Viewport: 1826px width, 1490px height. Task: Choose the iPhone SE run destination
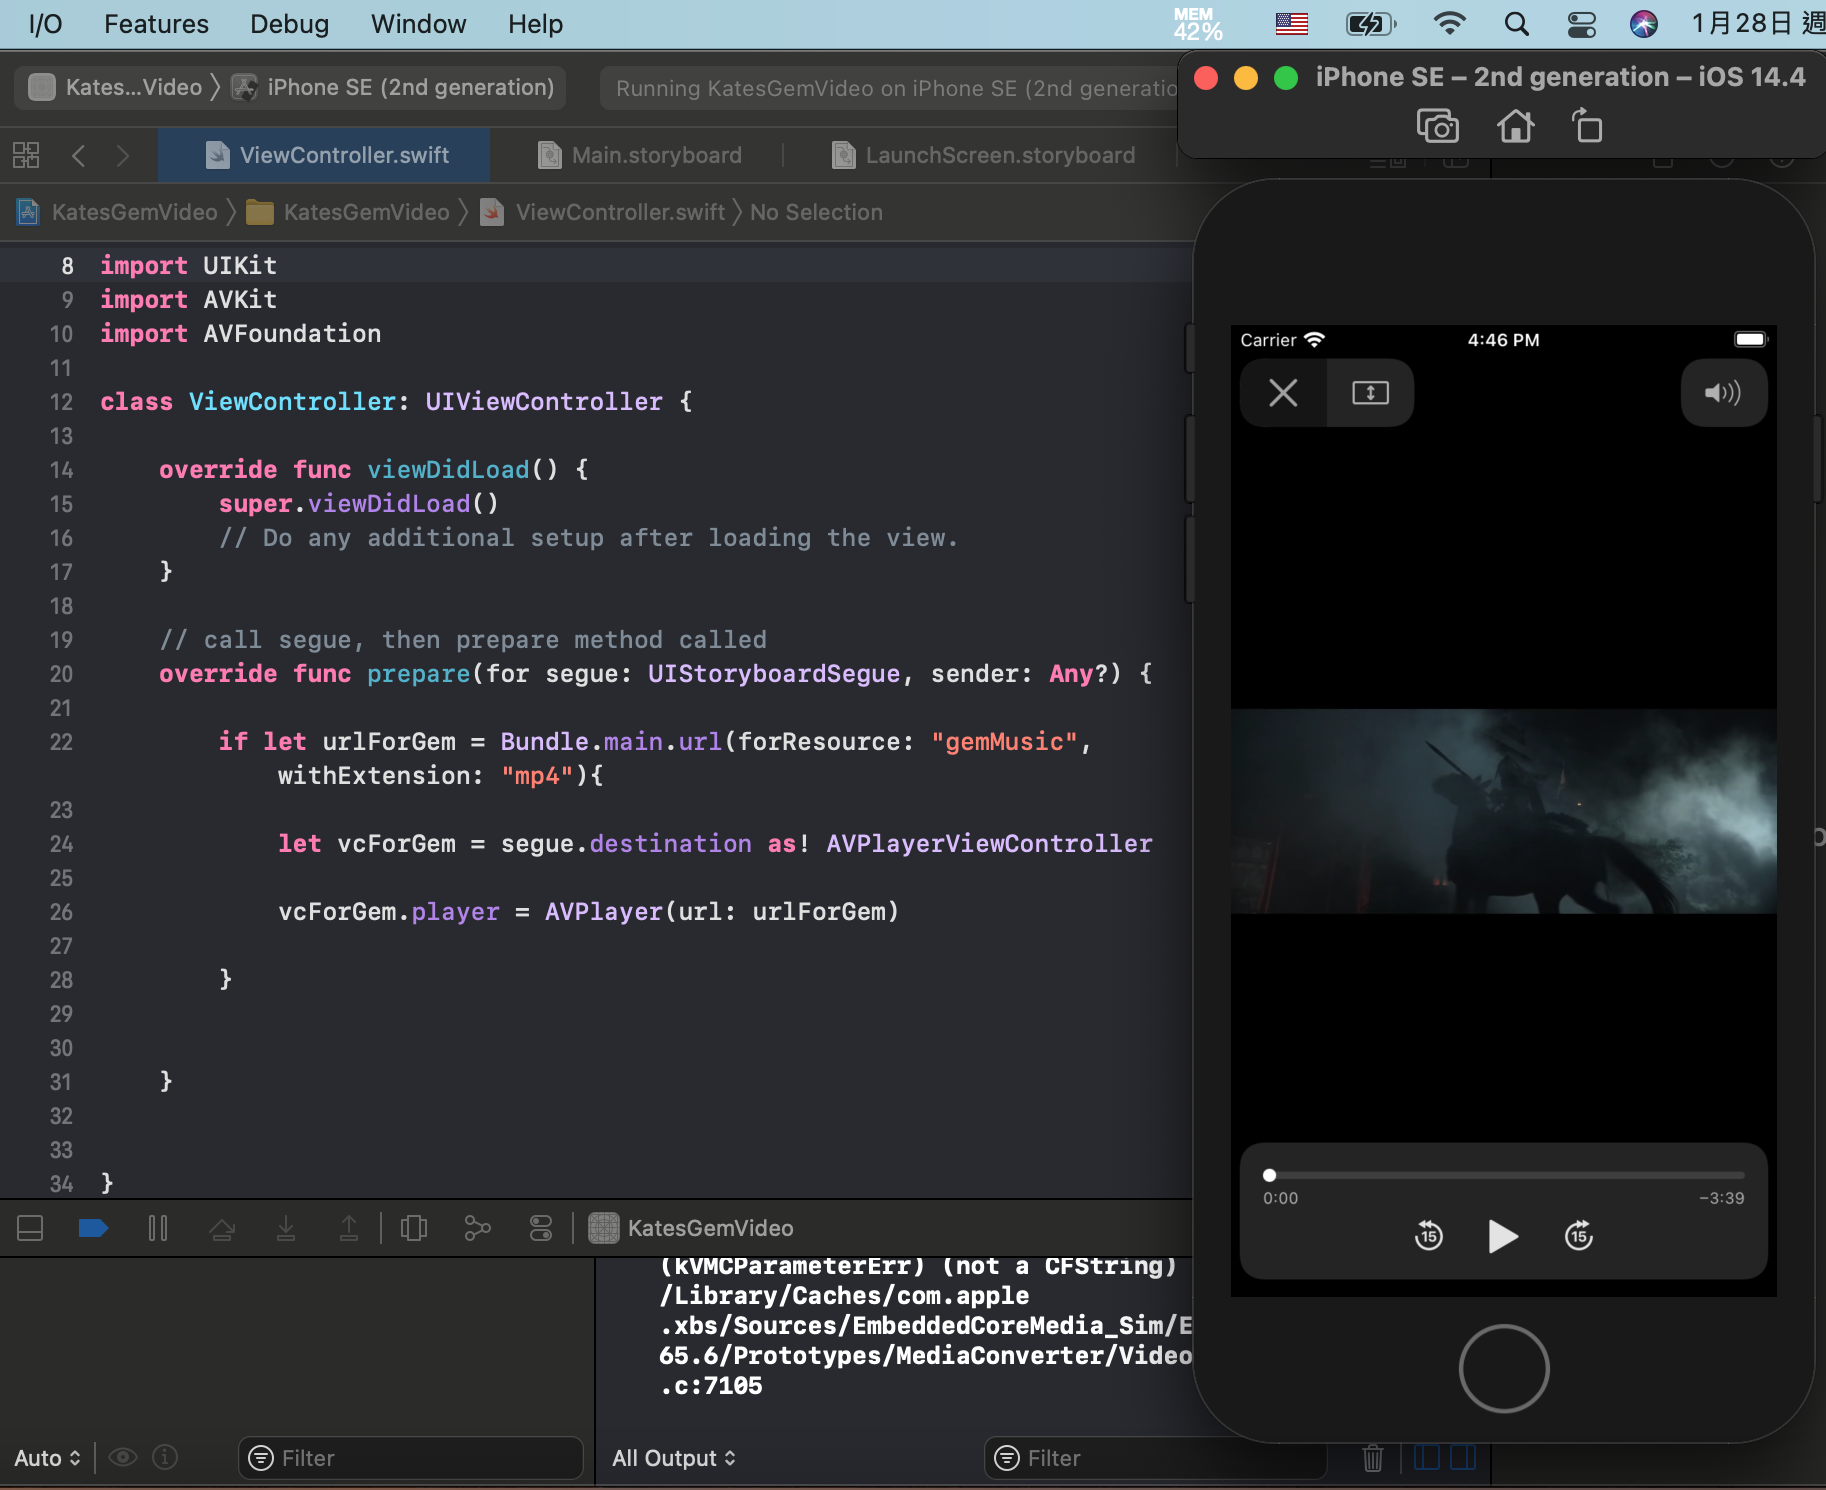410,88
